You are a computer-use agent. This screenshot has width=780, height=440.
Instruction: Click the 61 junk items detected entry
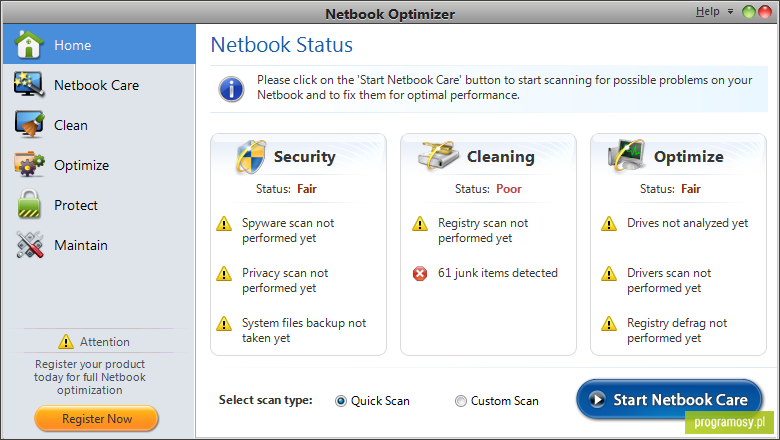pos(497,273)
